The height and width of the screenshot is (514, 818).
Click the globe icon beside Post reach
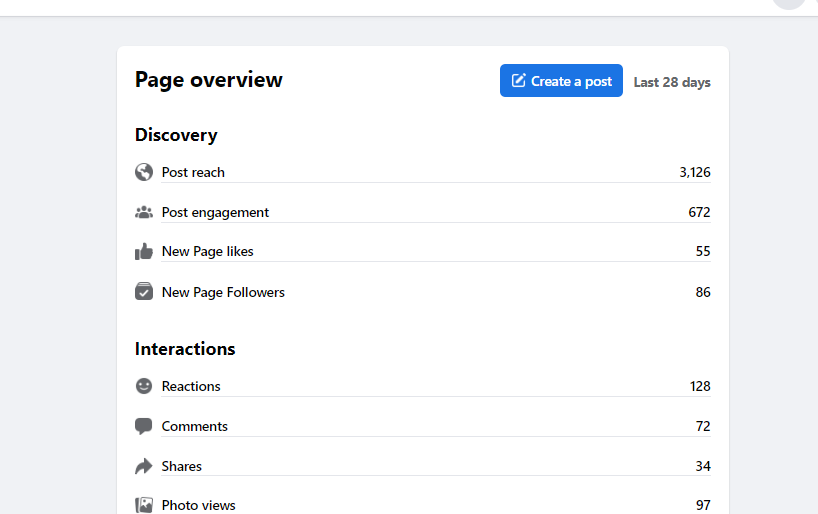point(144,172)
